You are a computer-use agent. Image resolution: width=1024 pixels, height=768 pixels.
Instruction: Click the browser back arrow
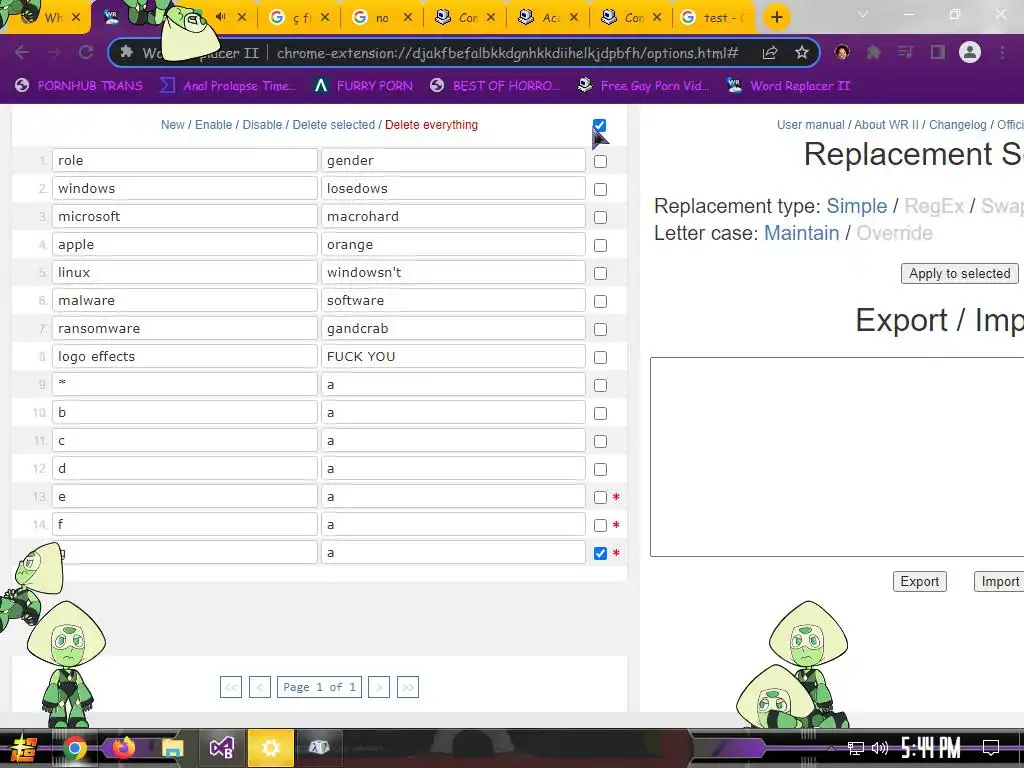[22, 53]
